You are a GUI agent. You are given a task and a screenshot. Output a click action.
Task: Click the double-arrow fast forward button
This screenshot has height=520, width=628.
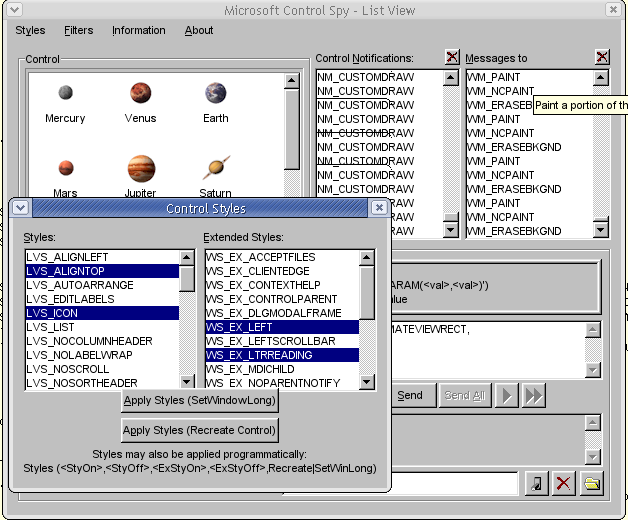coord(534,395)
